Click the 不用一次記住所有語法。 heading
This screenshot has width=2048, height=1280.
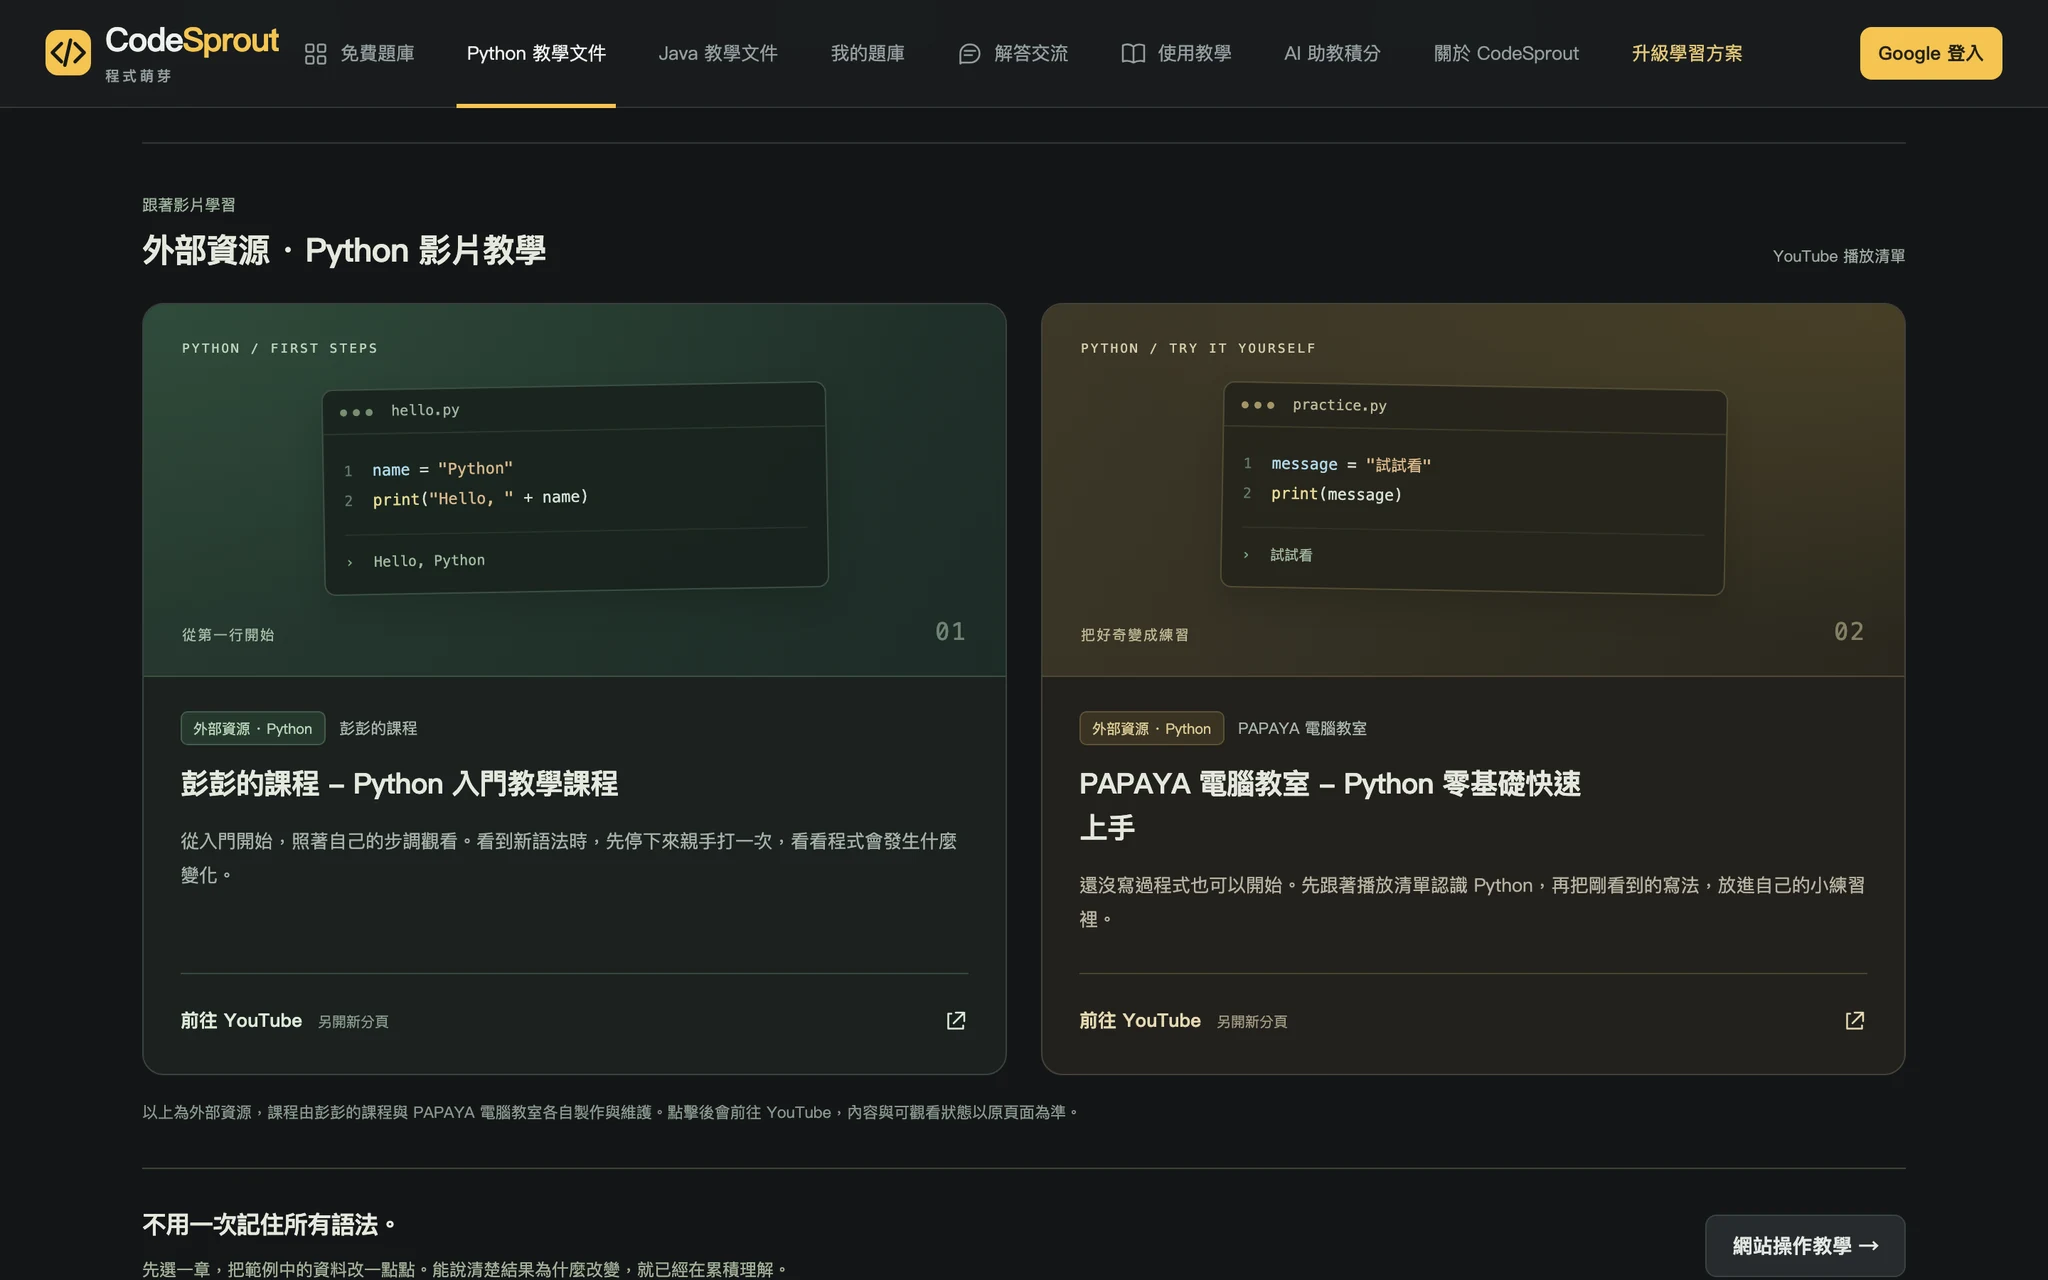click(269, 1225)
